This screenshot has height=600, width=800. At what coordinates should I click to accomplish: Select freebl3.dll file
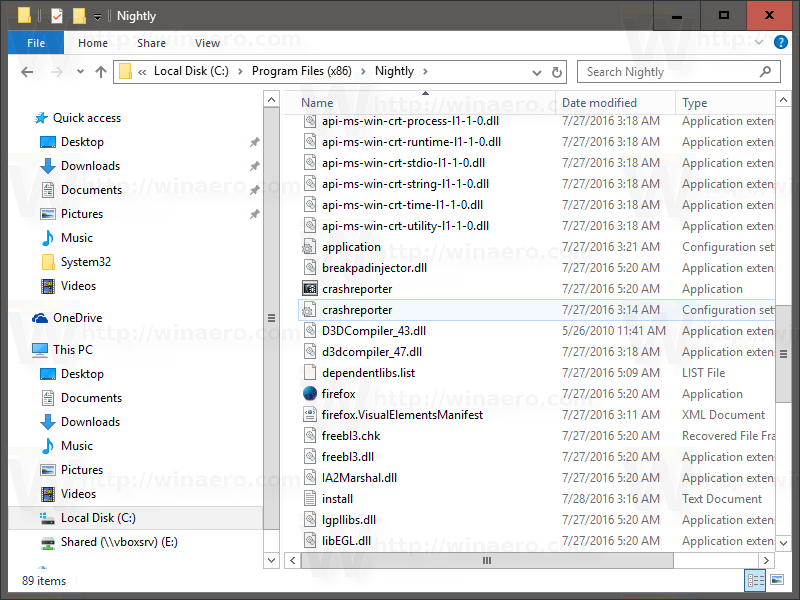(x=347, y=457)
